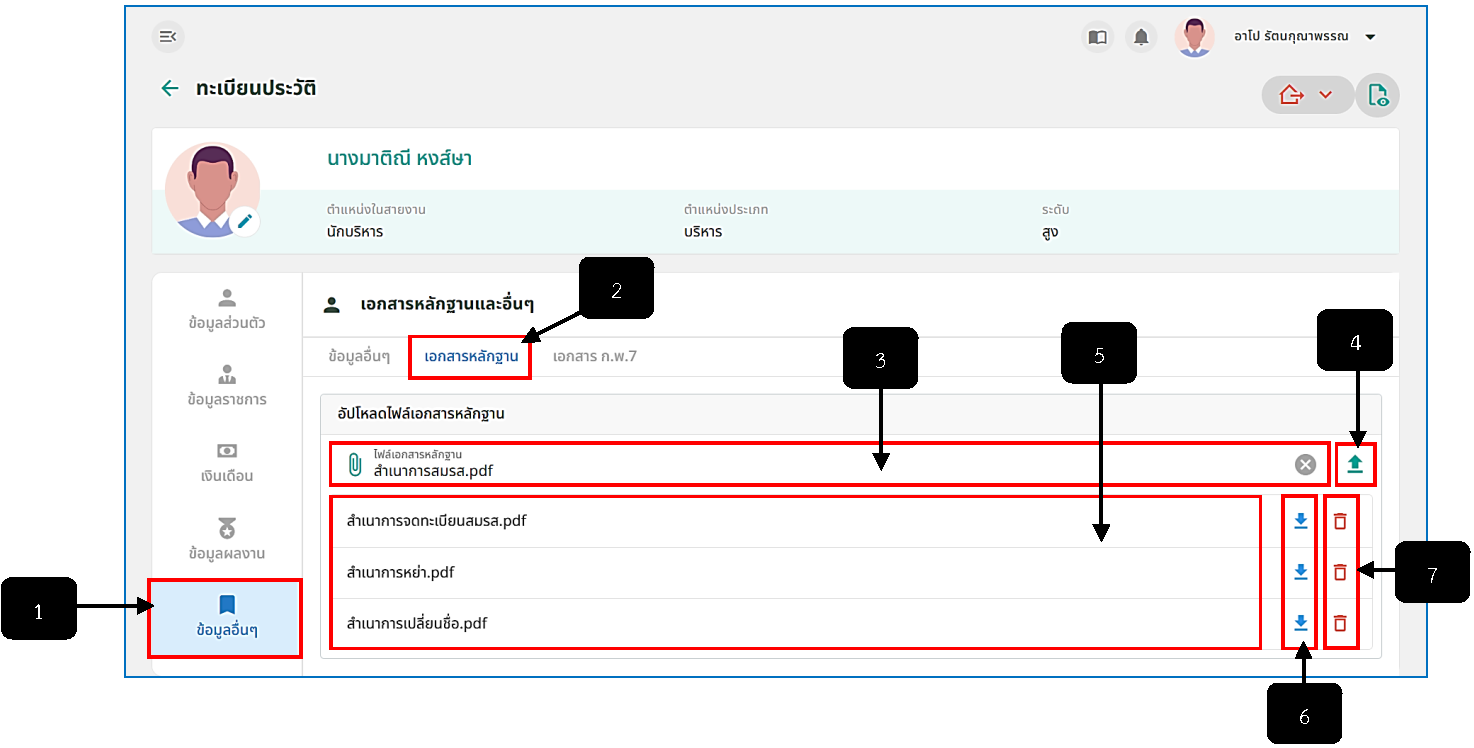Go back with the arrow beside ทะเบียนประวัติ
1474x748 pixels.
pos(170,88)
